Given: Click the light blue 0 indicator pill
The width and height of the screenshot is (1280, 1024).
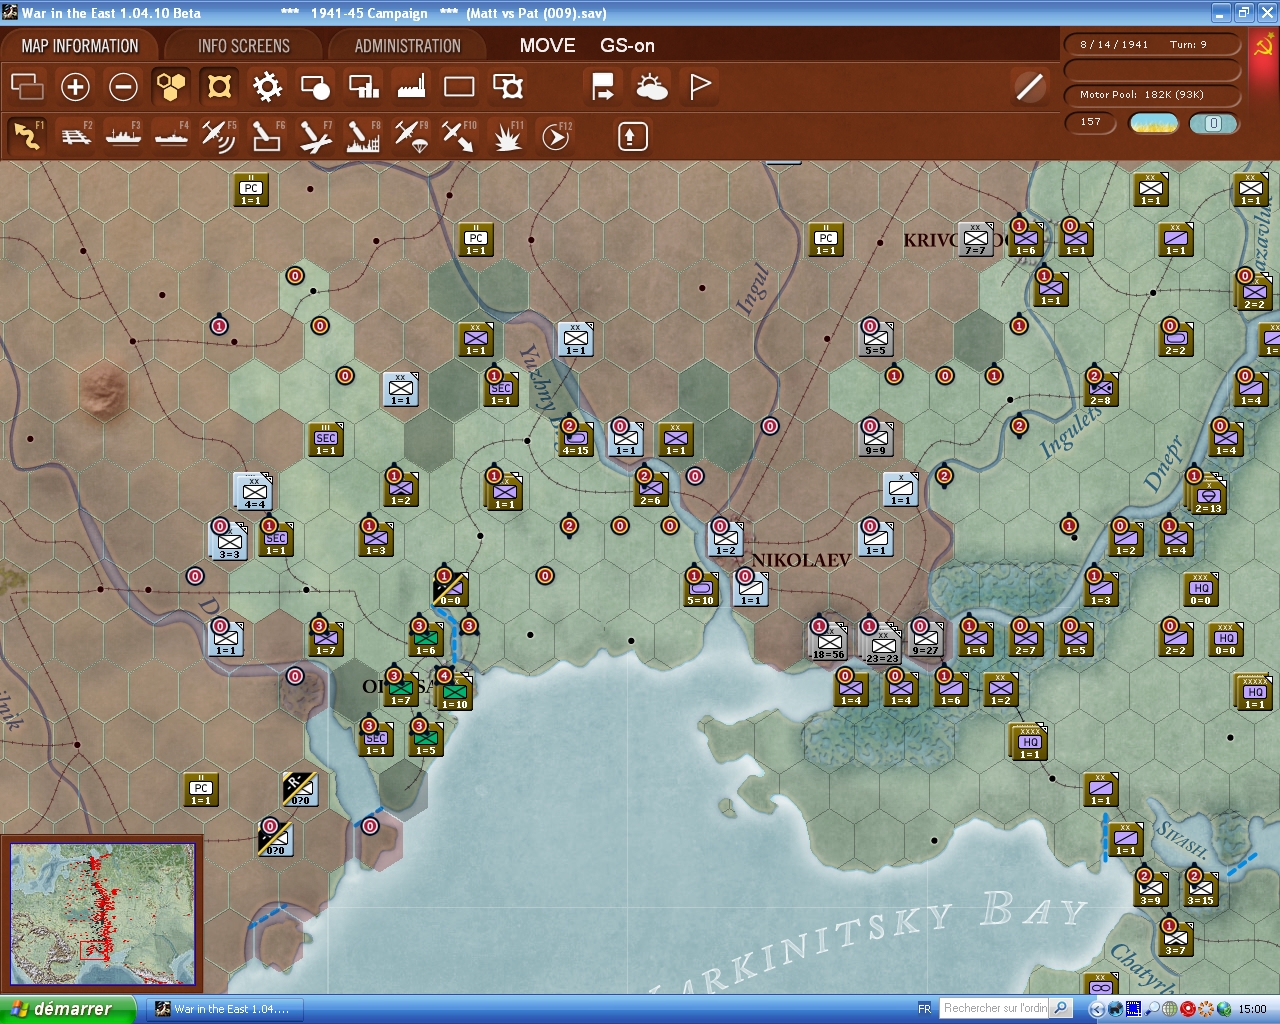Looking at the screenshot, I should (1213, 123).
